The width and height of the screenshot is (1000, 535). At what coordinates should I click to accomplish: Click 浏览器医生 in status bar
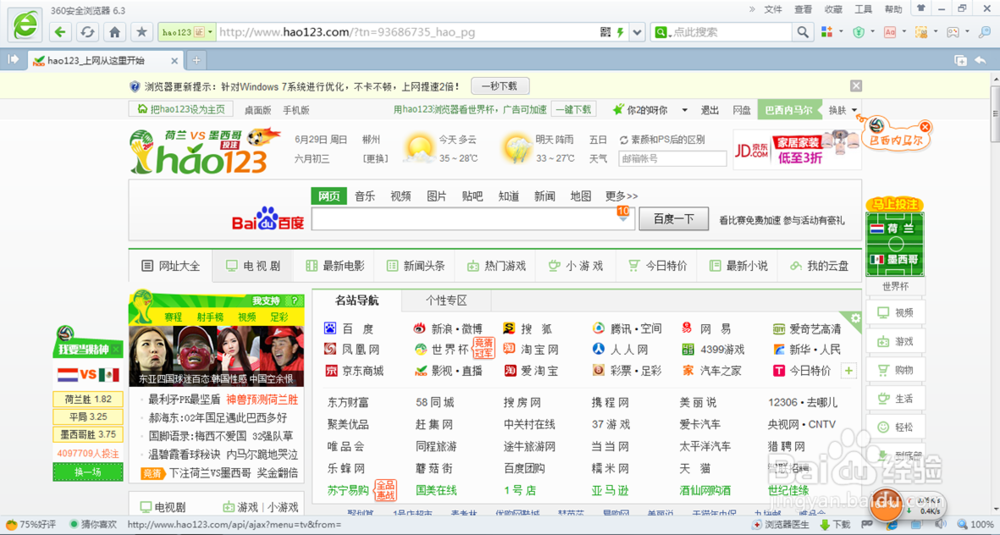(x=781, y=525)
